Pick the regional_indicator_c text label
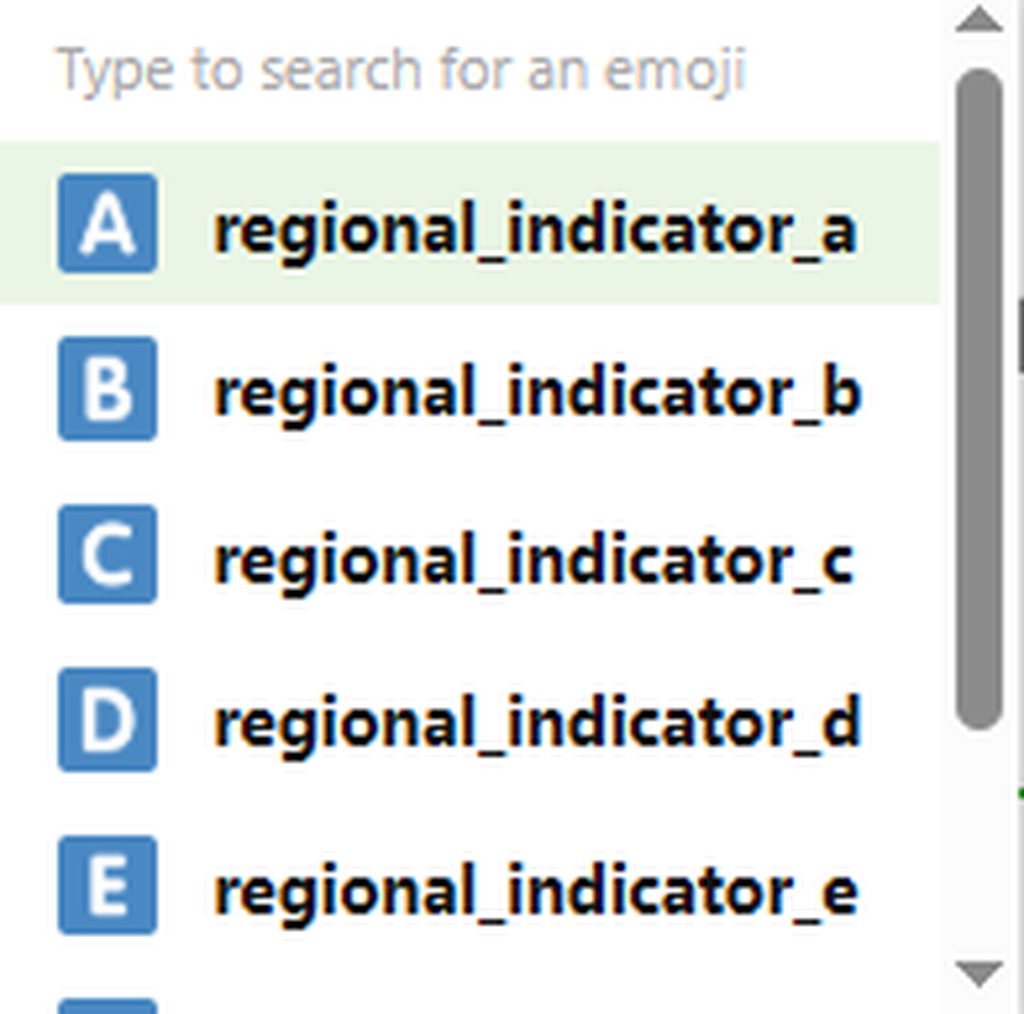 (533, 559)
